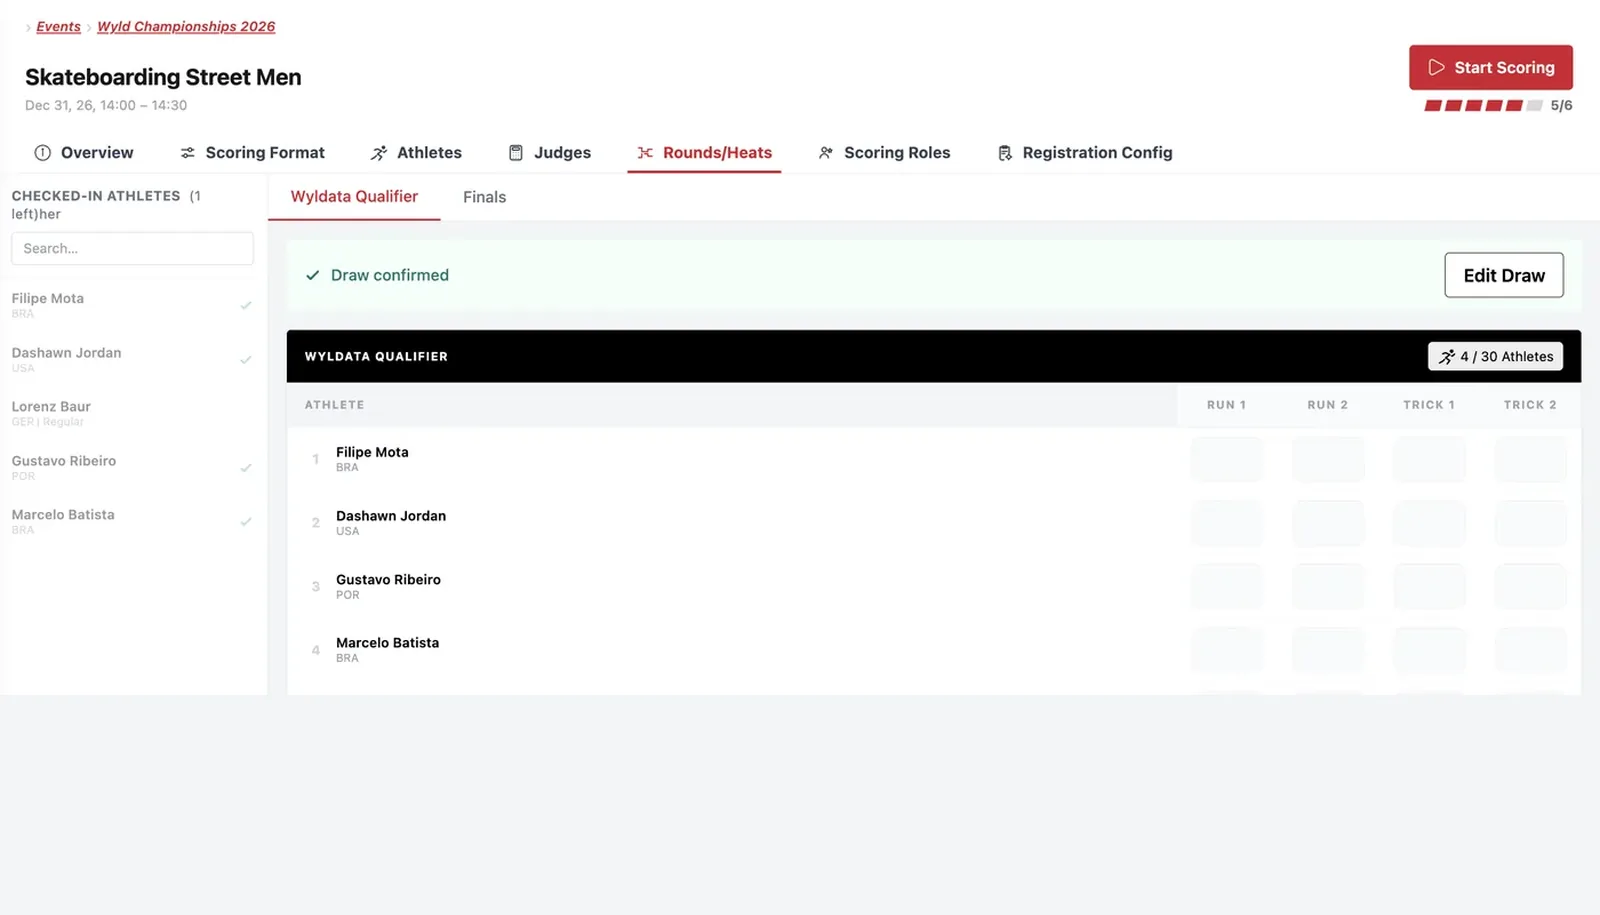This screenshot has width=1600, height=915.
Task: Click the Overview info circle icon
Action: [42, 153]
